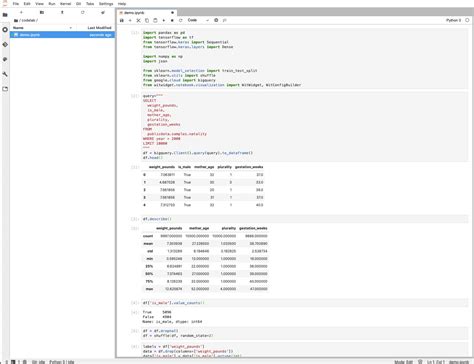Upload files with the upload arrow icon
This screenshot has width=474, height=364.
pos(62,12)
